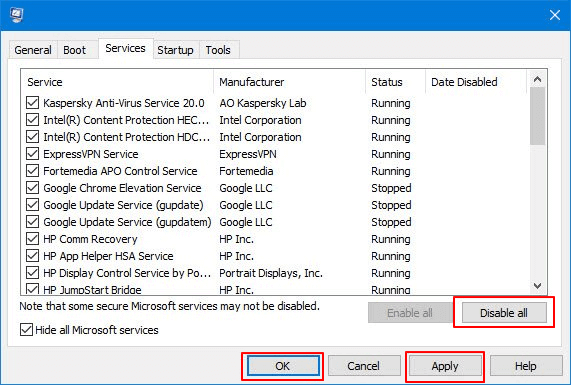
Task: Click Google LLC cell in the gupdate row
Action: [246, 205]
